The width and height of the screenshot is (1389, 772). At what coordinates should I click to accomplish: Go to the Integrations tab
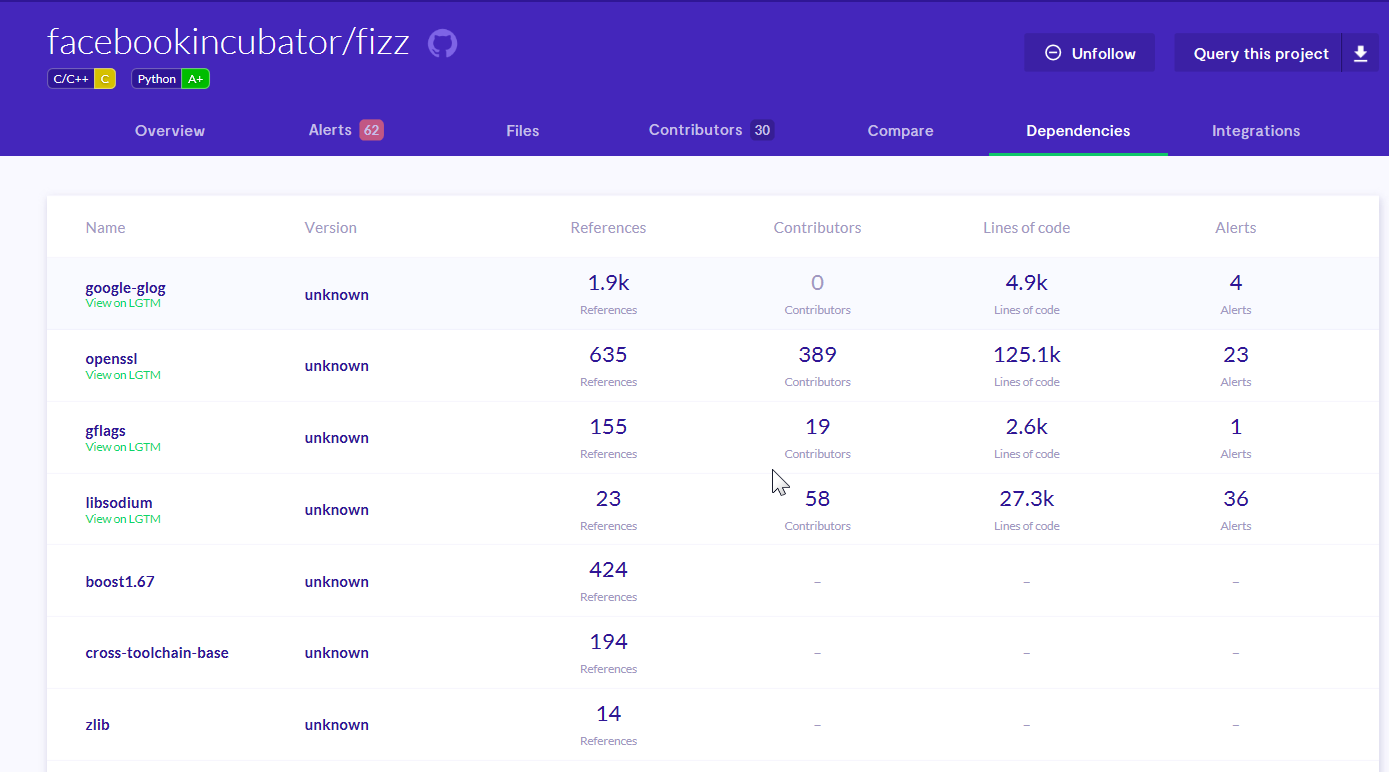point(1256,131)
